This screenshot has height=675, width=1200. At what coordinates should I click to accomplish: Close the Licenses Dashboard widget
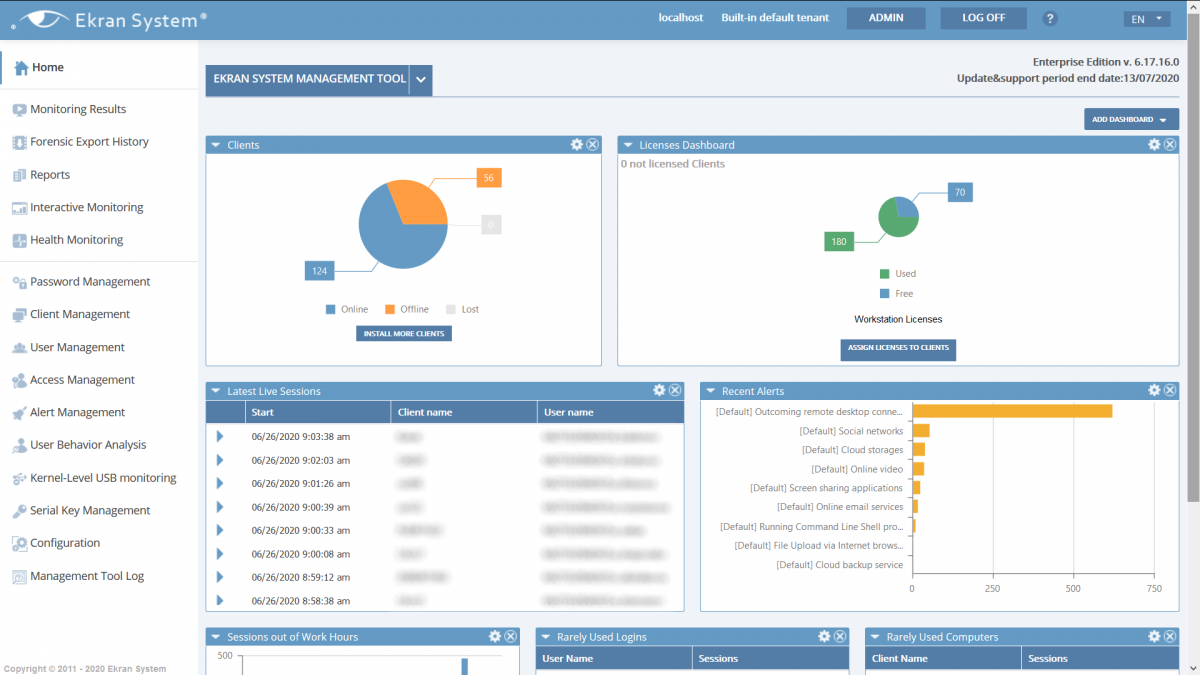pyautogui.click(x=1170, y=145)
